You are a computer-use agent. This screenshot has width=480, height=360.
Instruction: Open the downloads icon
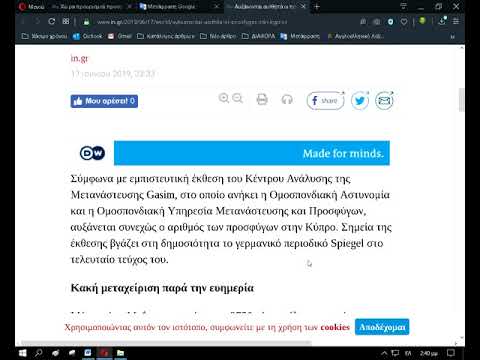click(x=442, y=21)
